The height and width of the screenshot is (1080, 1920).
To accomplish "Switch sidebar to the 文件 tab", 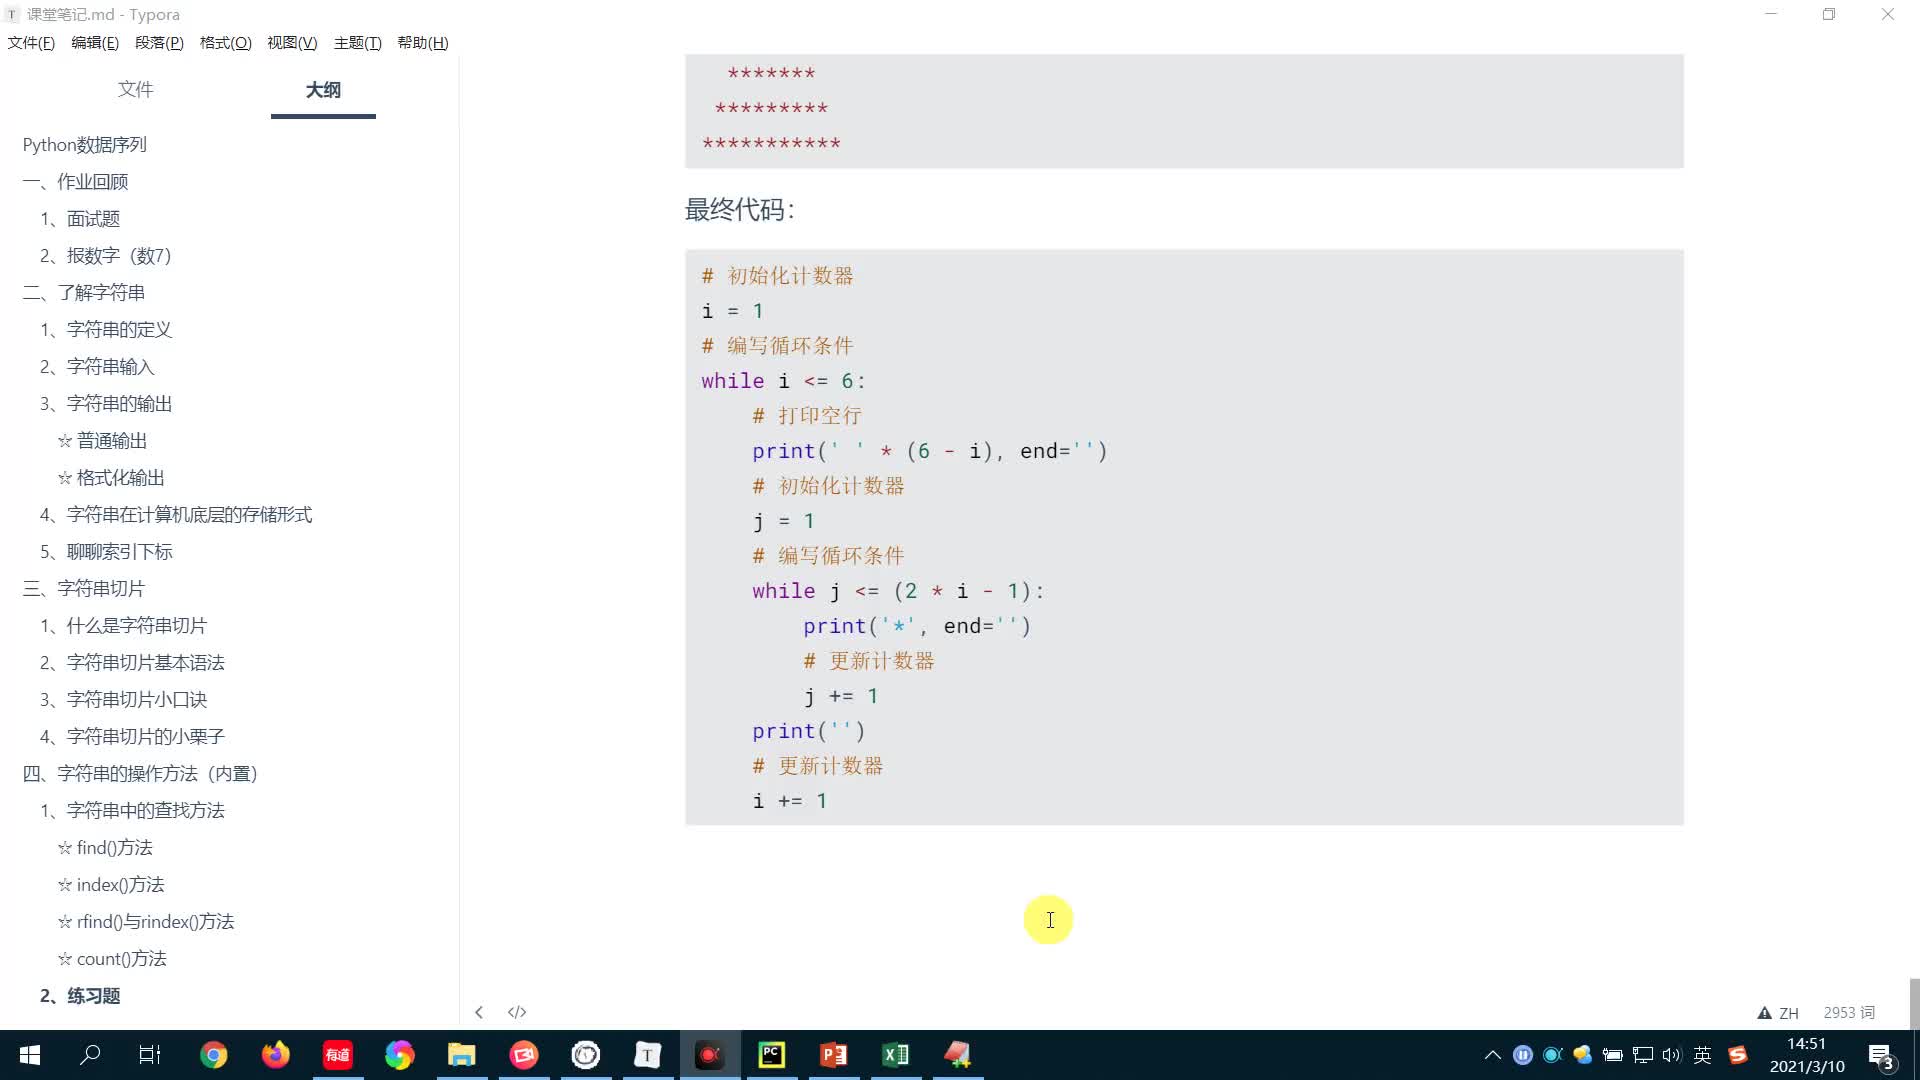I will click(x=136, y=90).
